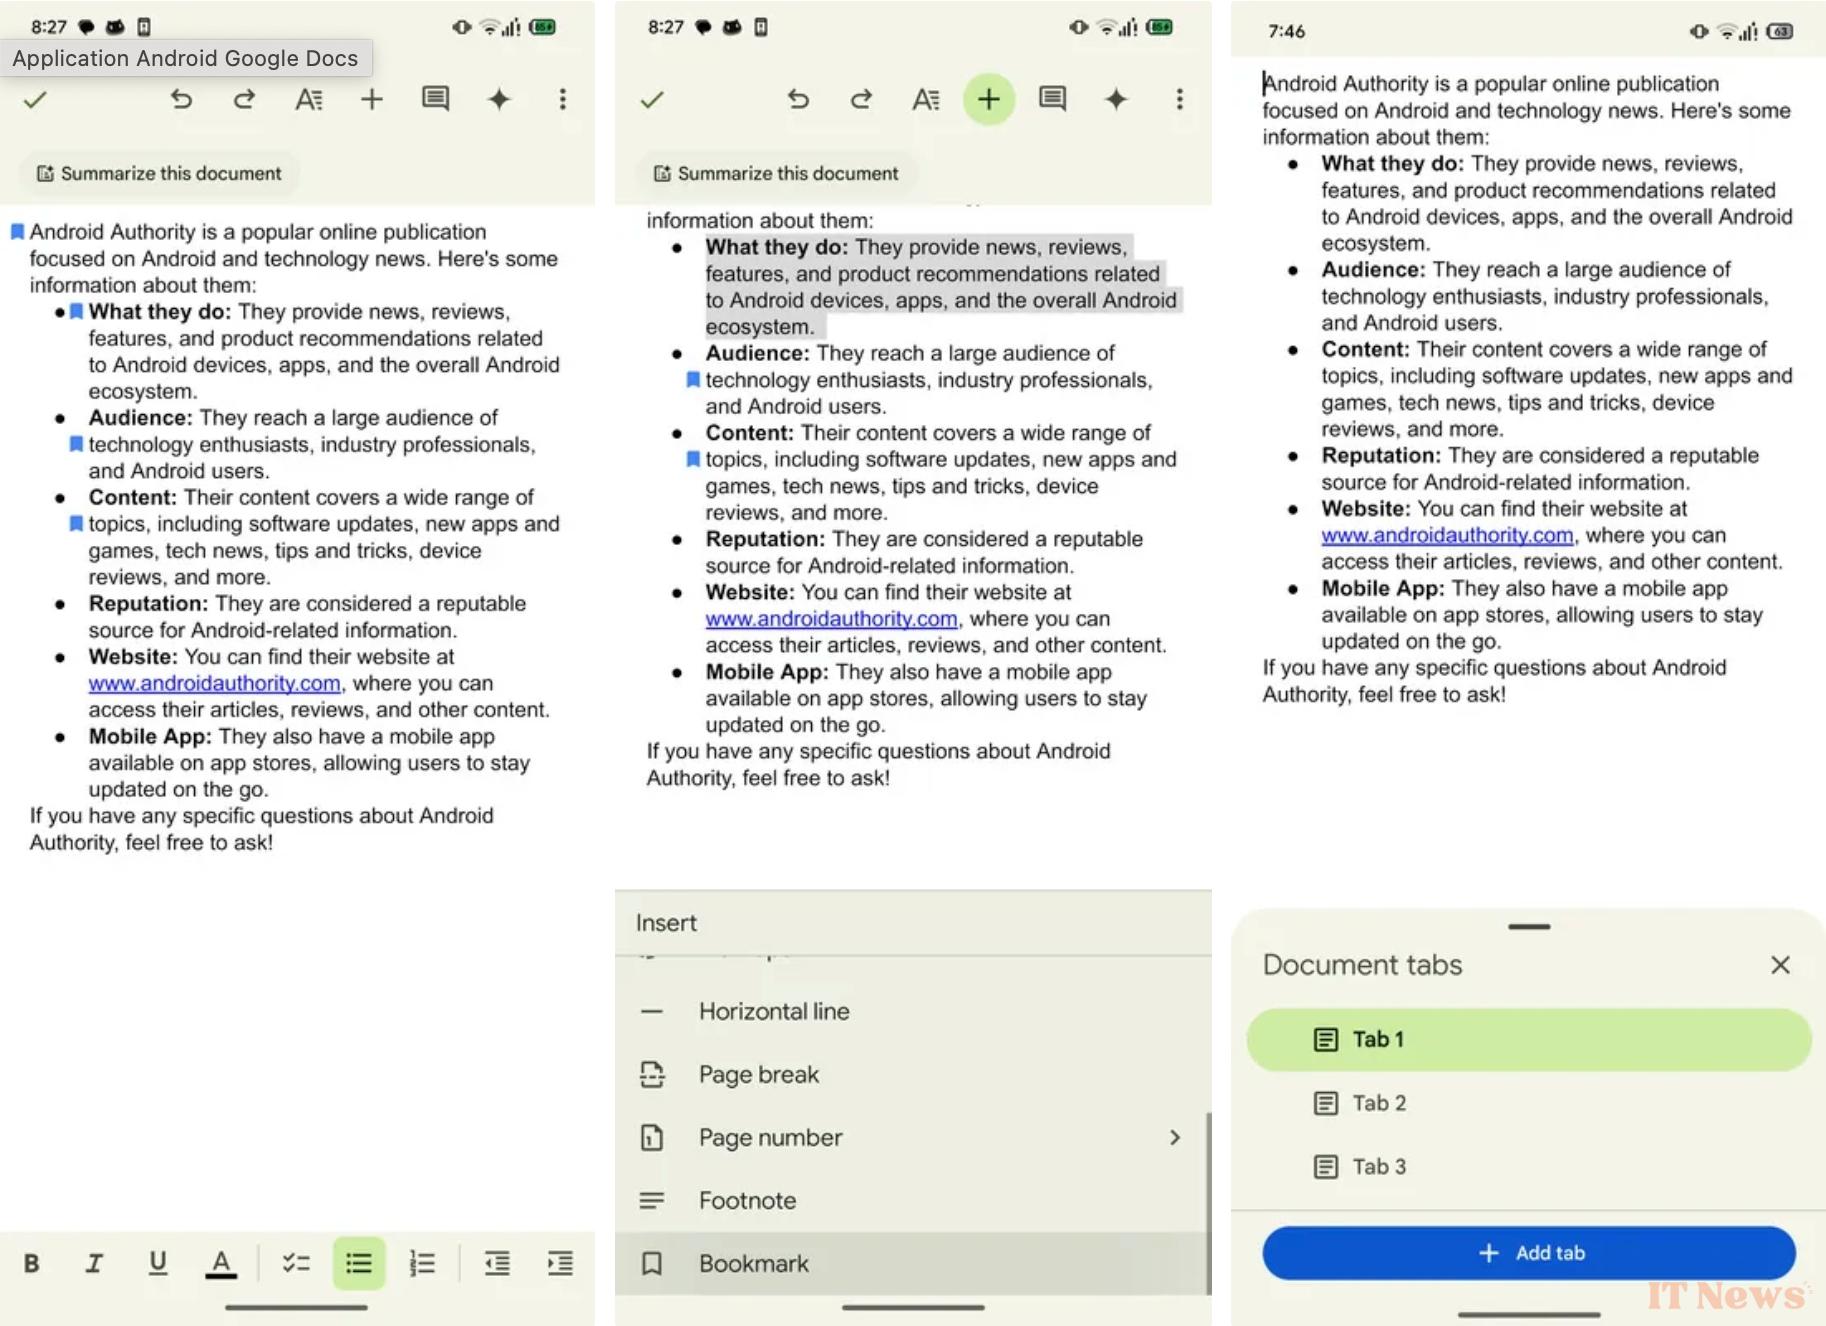Open text formatting with the A icon
Image resolution: width=1826 pixels, height=1326 pixels.
pyautogui.click(x=308, y=99)
